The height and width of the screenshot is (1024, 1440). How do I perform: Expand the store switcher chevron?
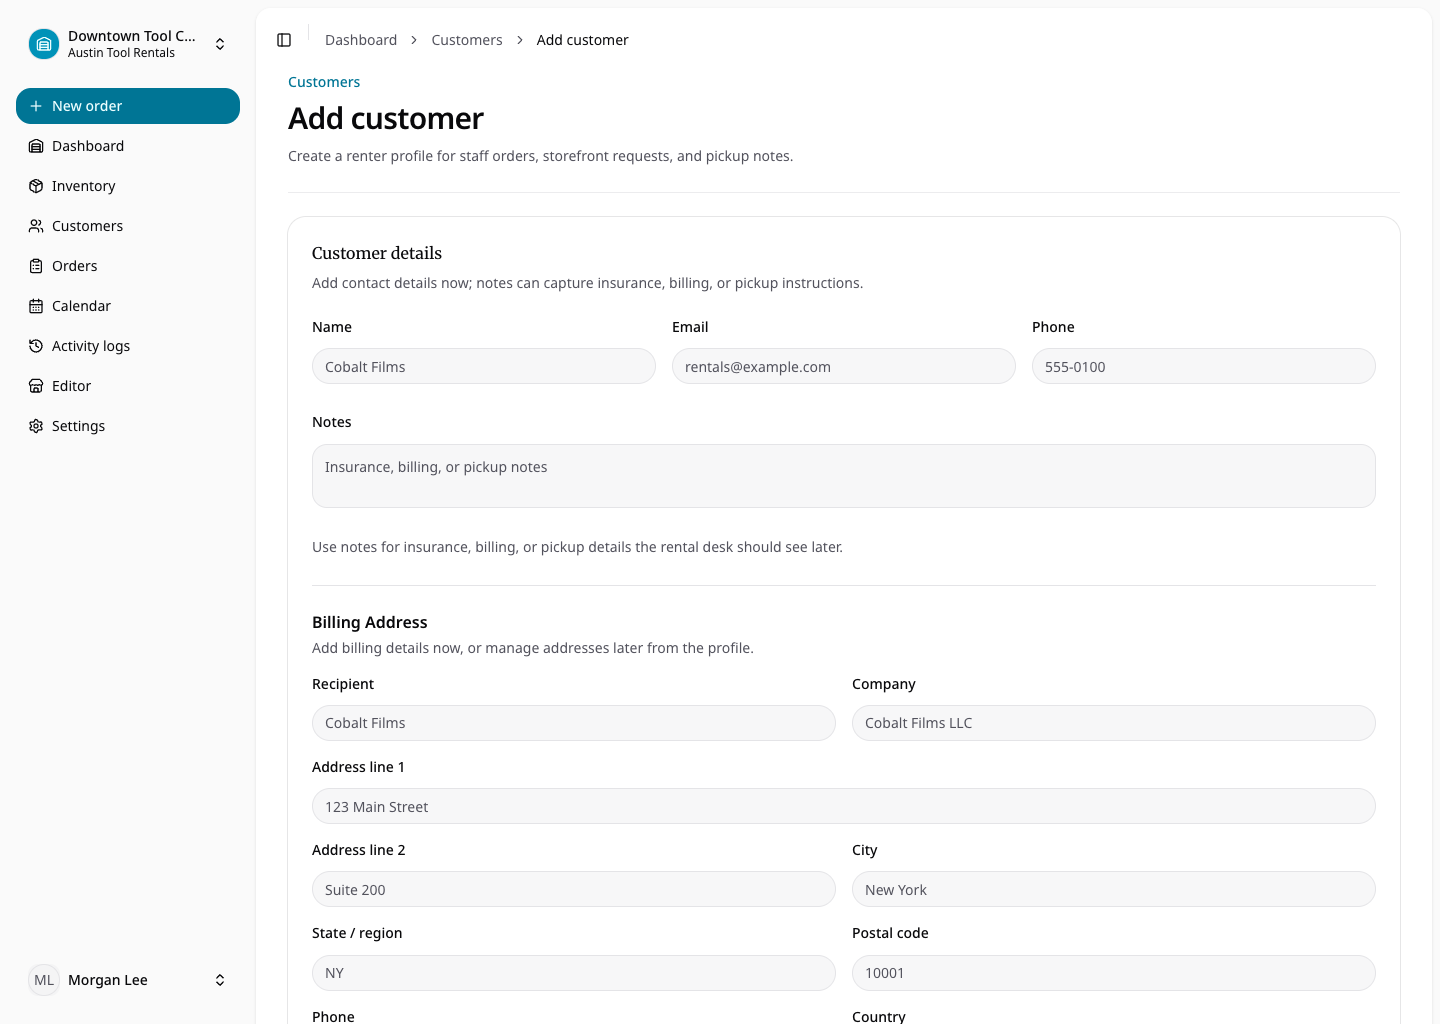click(x=220, y=44)
